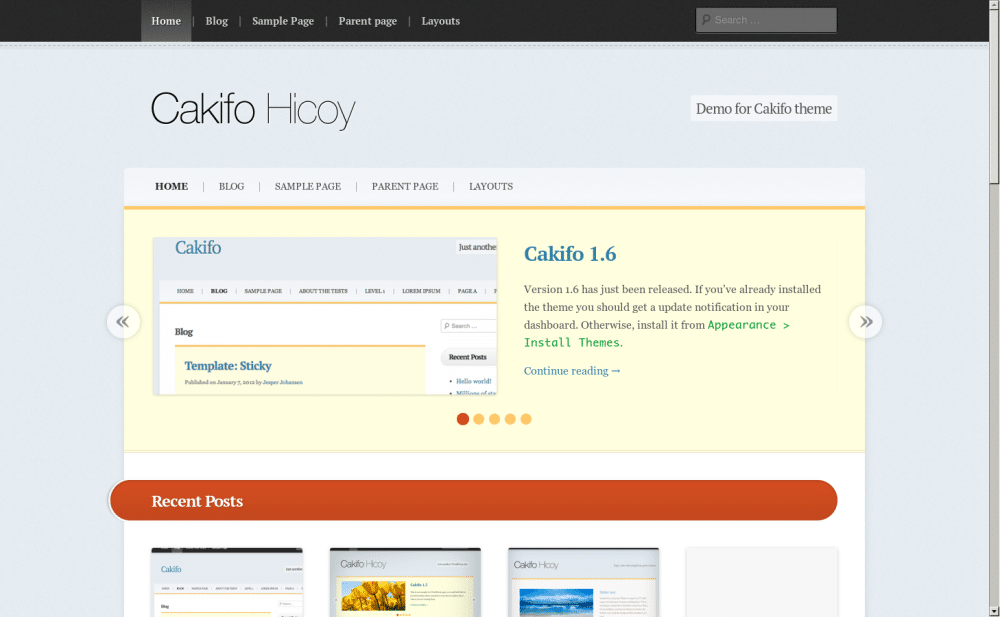Select the active orange carousel dot
This screenshot has height=617, width=1000.
click(462, 419)
